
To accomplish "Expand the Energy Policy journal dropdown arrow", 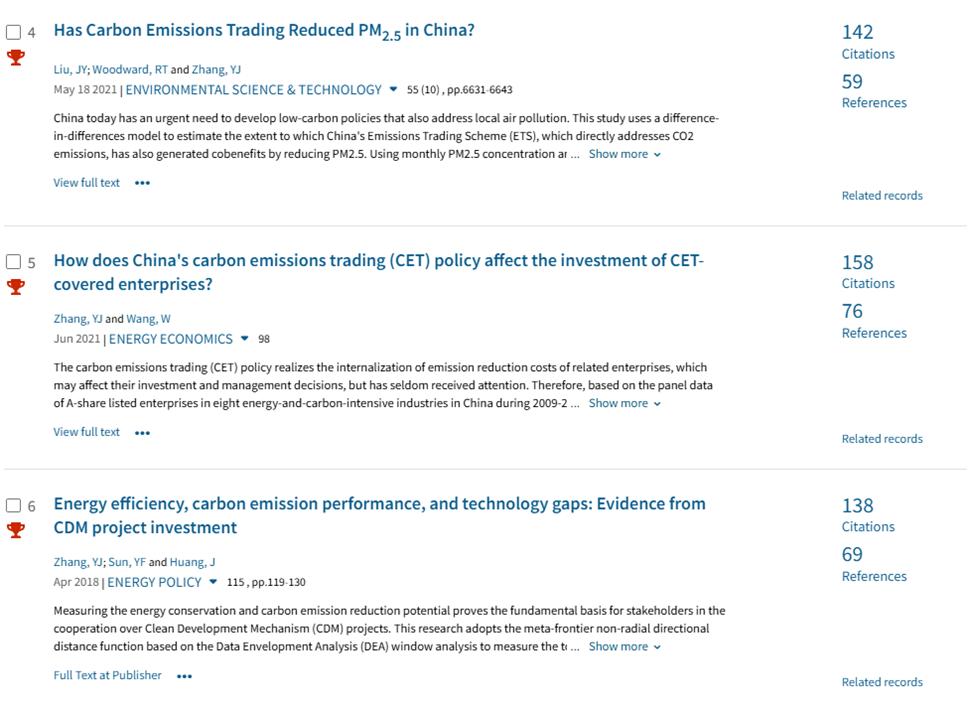I will 213,582.
